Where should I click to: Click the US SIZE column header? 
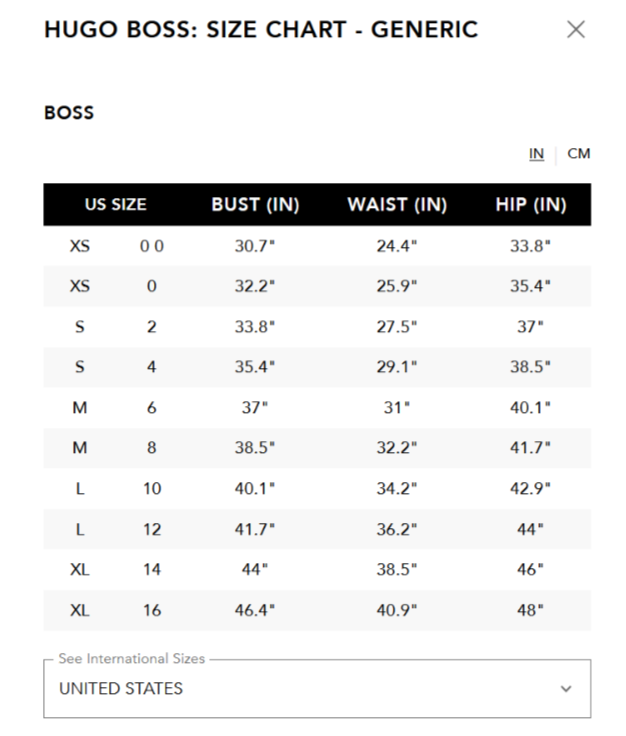116,205
